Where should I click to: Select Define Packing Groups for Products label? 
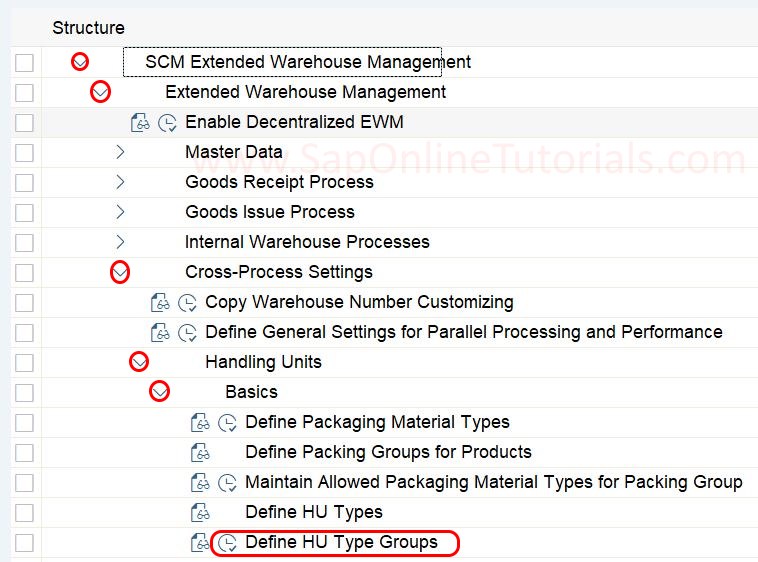tap(389, 452)
